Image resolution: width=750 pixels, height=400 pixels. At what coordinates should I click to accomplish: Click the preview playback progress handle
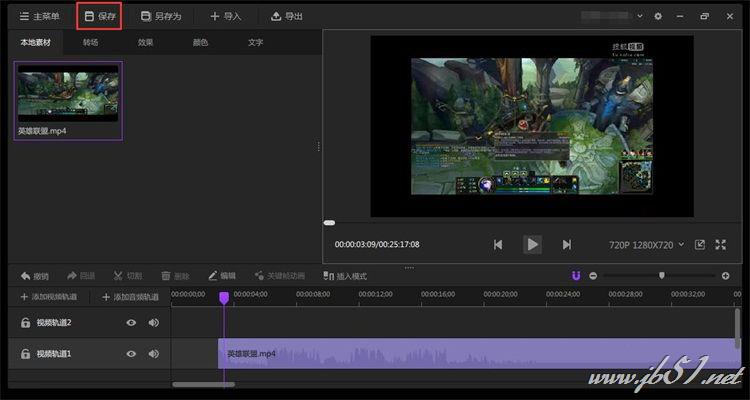click(329, 222)
